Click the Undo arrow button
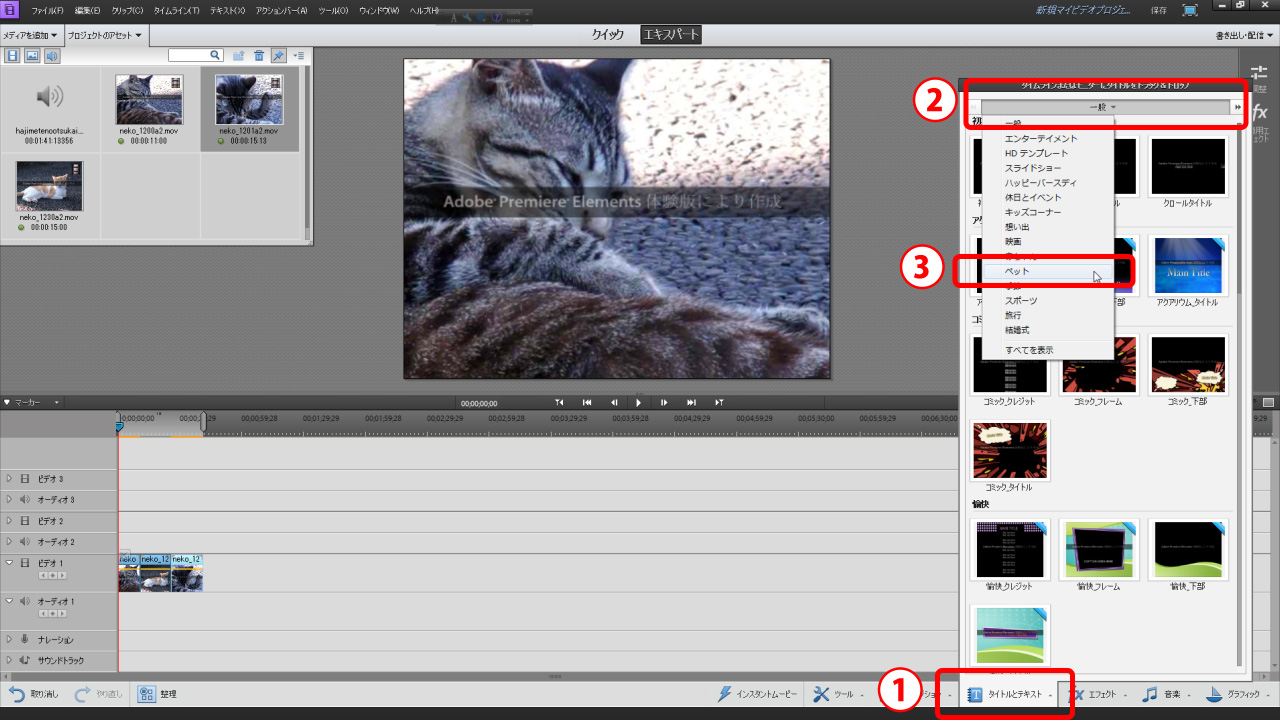The image size is (1280, 720). click(x=17, y=694)
